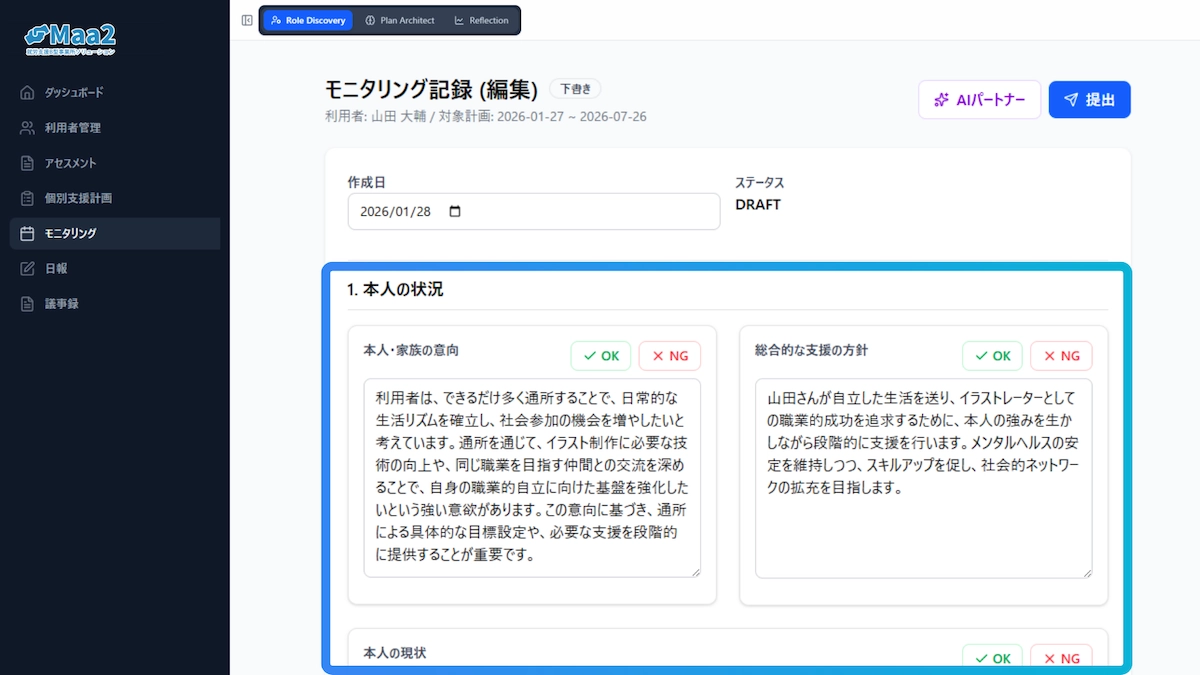Image resolution: width=1200 pixels, height=675 pixels.
Task: Go to 利用者管理 page
Action: click(x=72, y=128)
